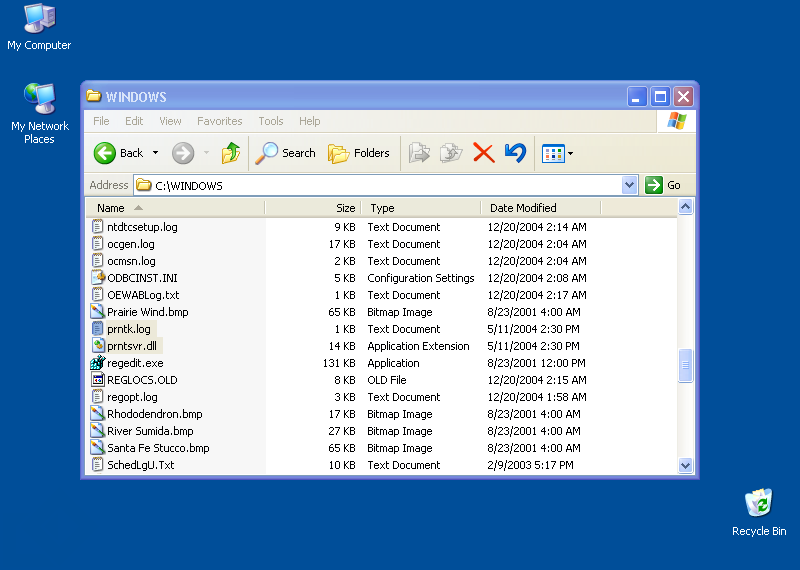The image size is (800, 570).
Task: Click the blue Undo arrow icon
Action: tap(515, 153)
